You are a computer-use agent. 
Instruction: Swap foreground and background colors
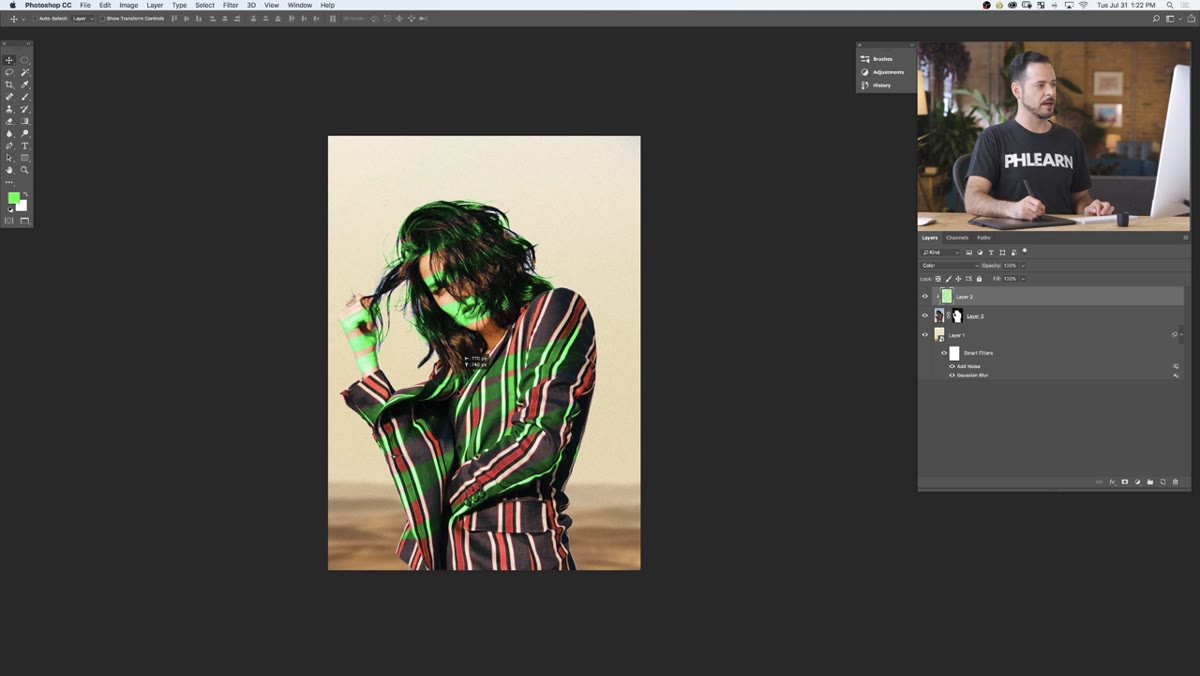point(25,194)
